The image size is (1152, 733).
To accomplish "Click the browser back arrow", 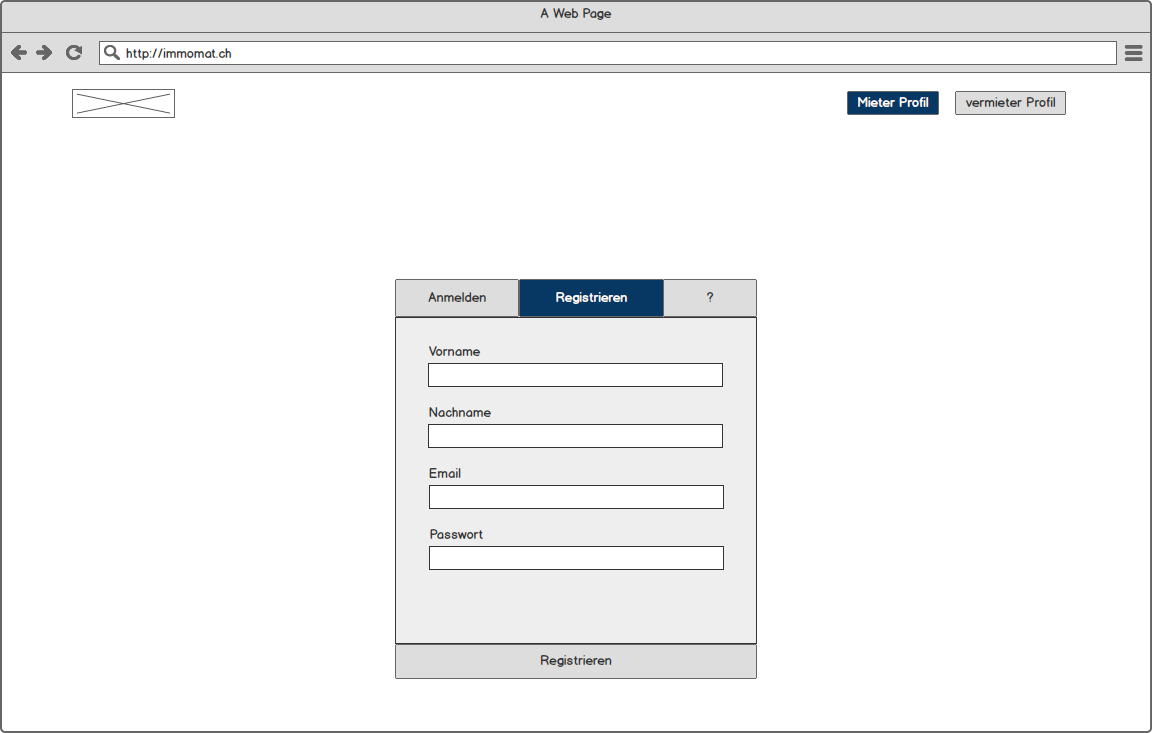I will click(19, 53).
